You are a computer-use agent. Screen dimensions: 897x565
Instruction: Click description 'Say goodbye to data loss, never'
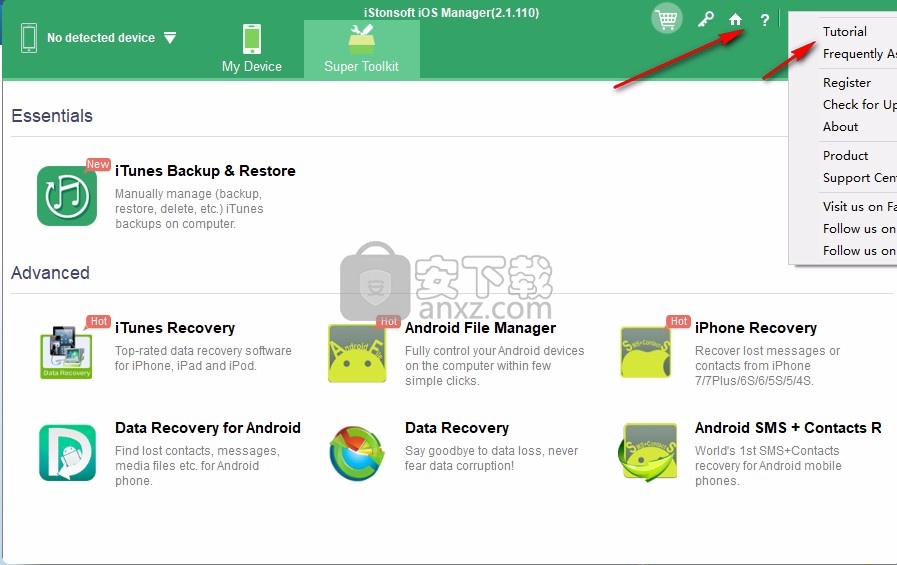491,451
